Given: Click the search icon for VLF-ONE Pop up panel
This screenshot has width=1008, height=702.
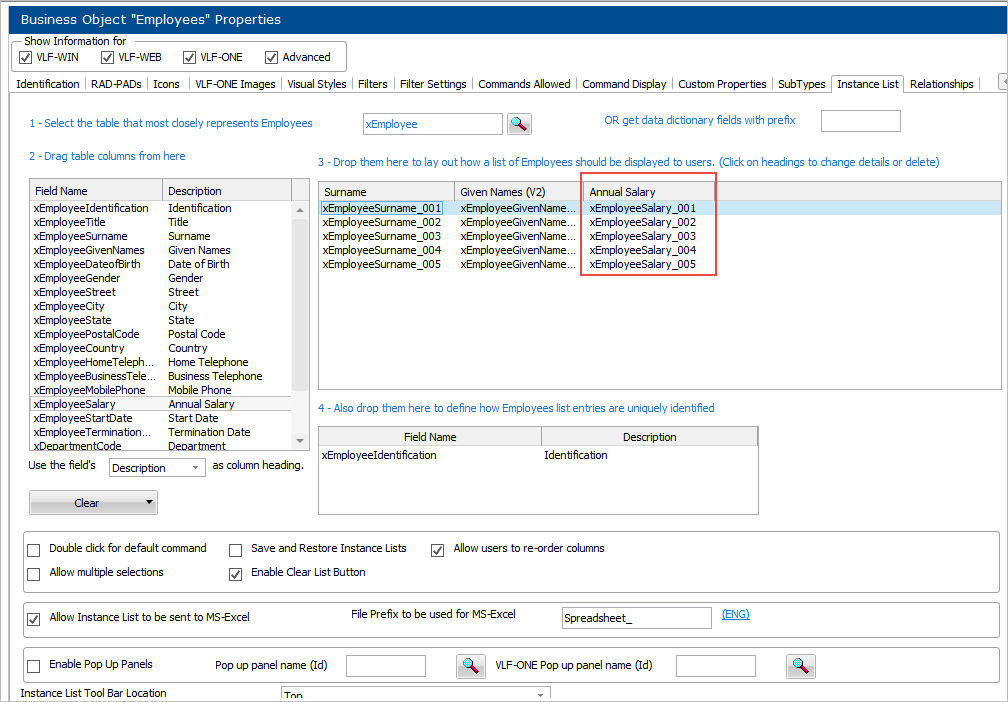Looking at the screenshot, I should pyautogui.click(x=800, y=665).
